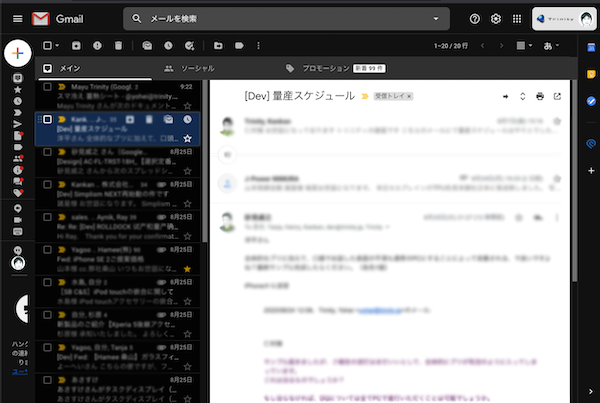Remove the 受信トレイ label from conversation
The width and height of the screenshot is (600, 403).
click(x=411, y=96)
